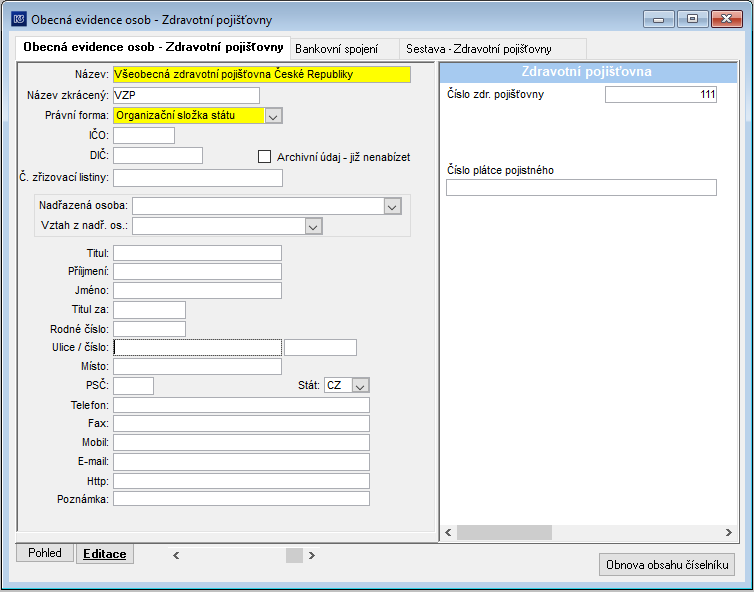Click the right panel horizontal scrollbar thumb
Viewport: 754px width, 592px height.
click(504, 532)
